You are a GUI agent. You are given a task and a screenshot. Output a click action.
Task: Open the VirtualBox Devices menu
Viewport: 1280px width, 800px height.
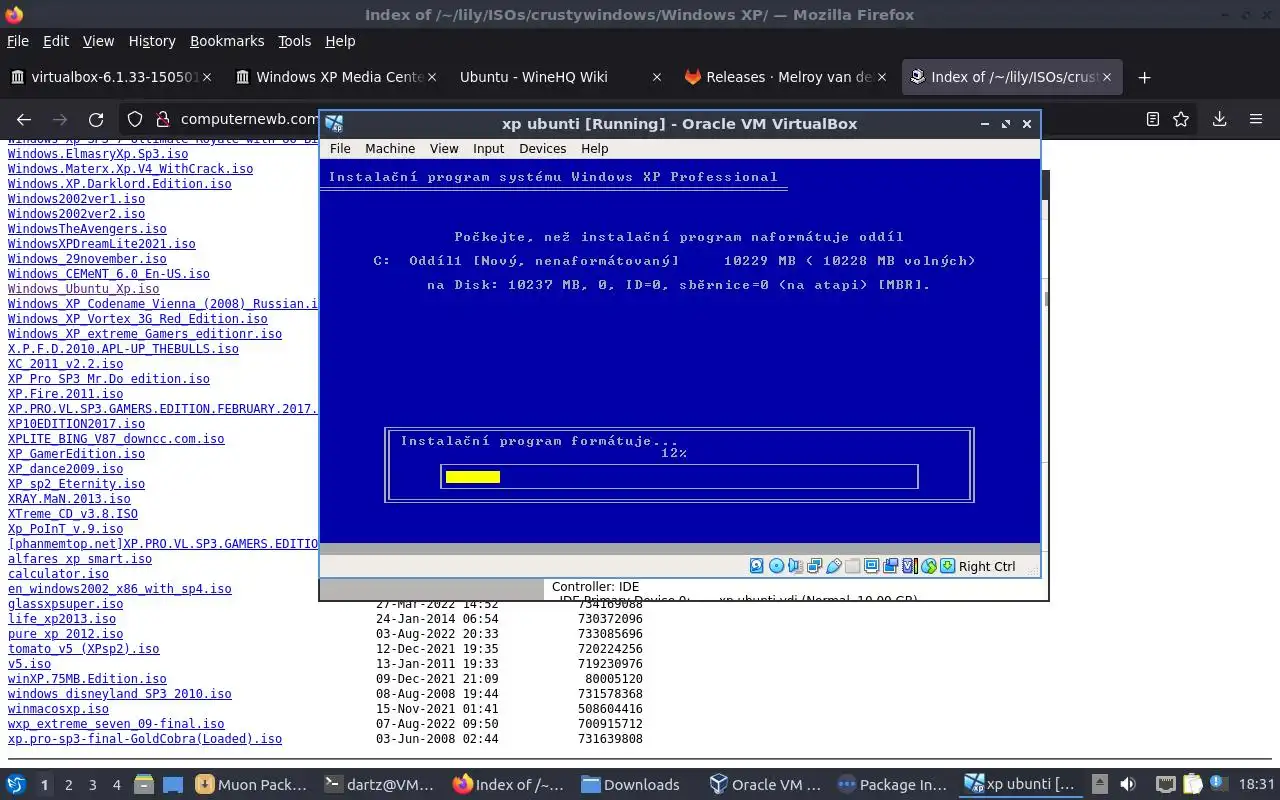[x=543, y=148]
